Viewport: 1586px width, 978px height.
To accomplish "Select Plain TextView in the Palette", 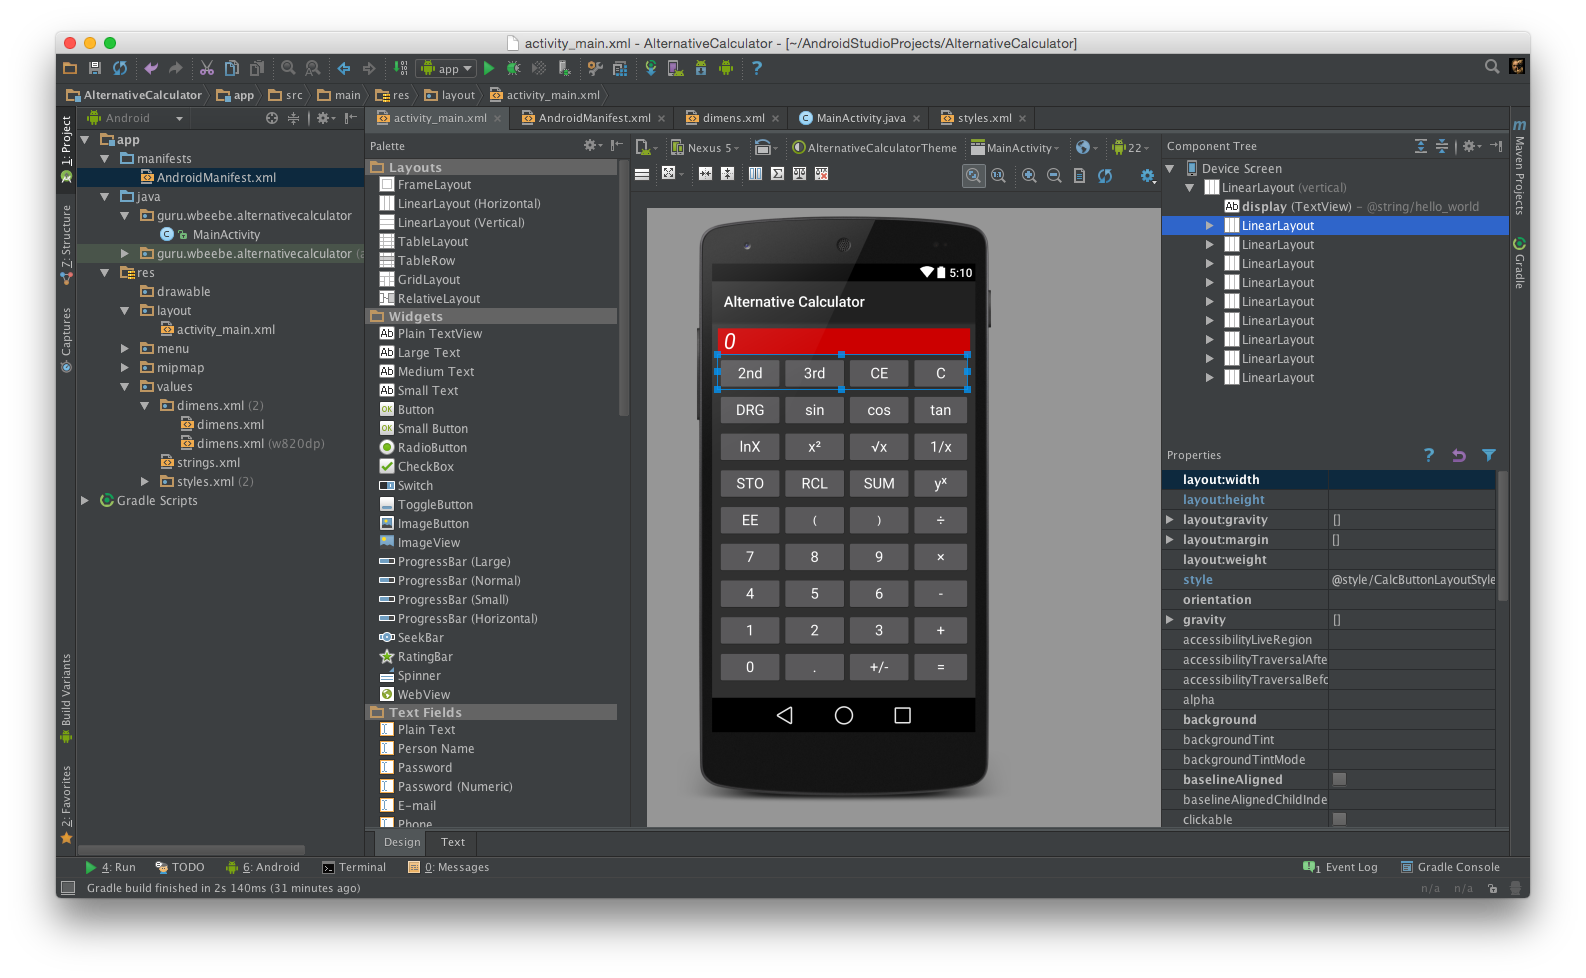I will pyautogui.click(x=430, y=334).
